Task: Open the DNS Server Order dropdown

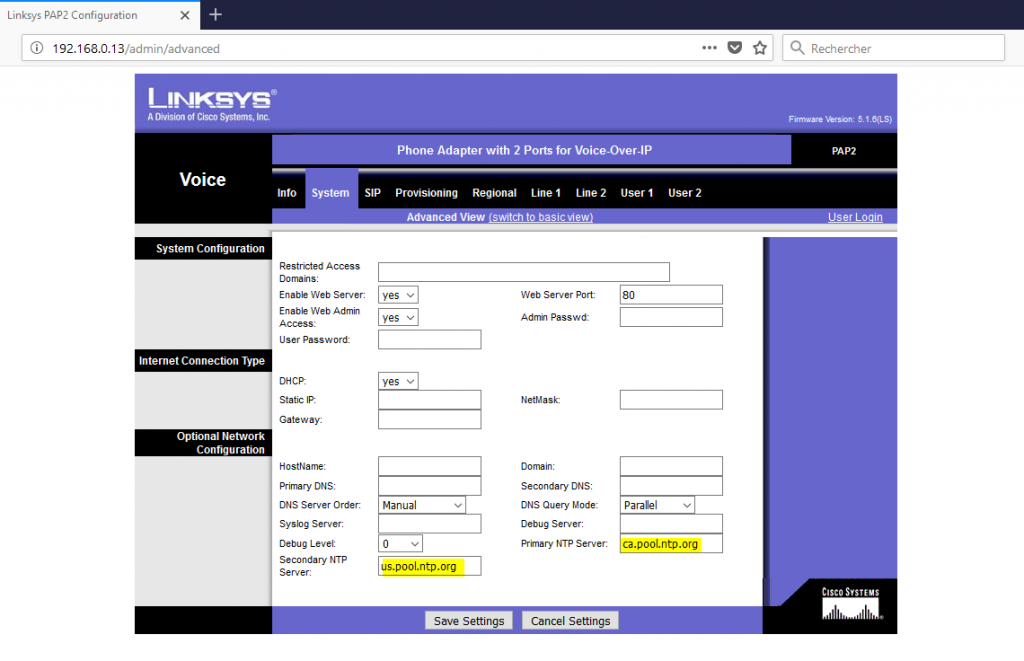Action: pos(421,504)
